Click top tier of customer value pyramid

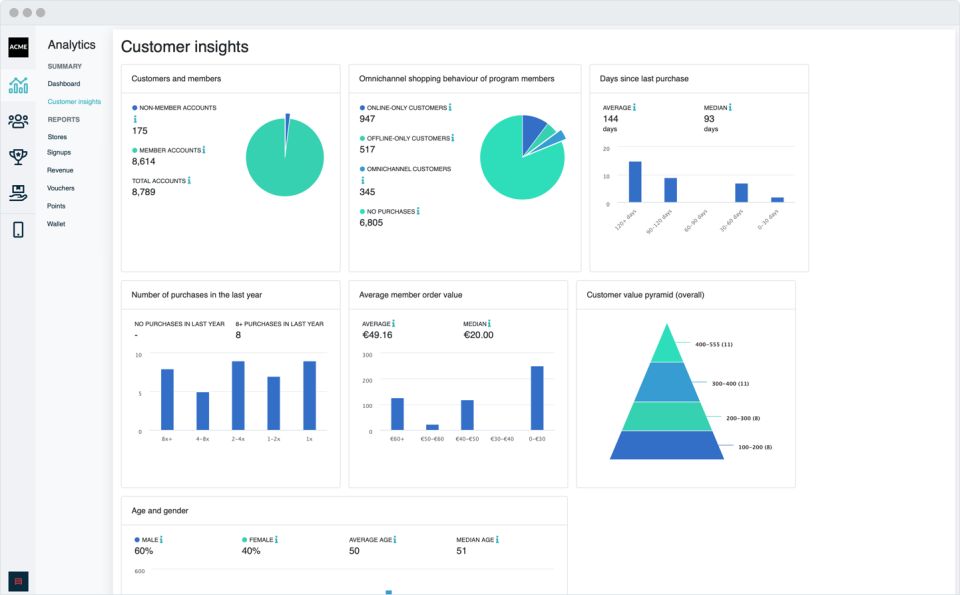666,346
